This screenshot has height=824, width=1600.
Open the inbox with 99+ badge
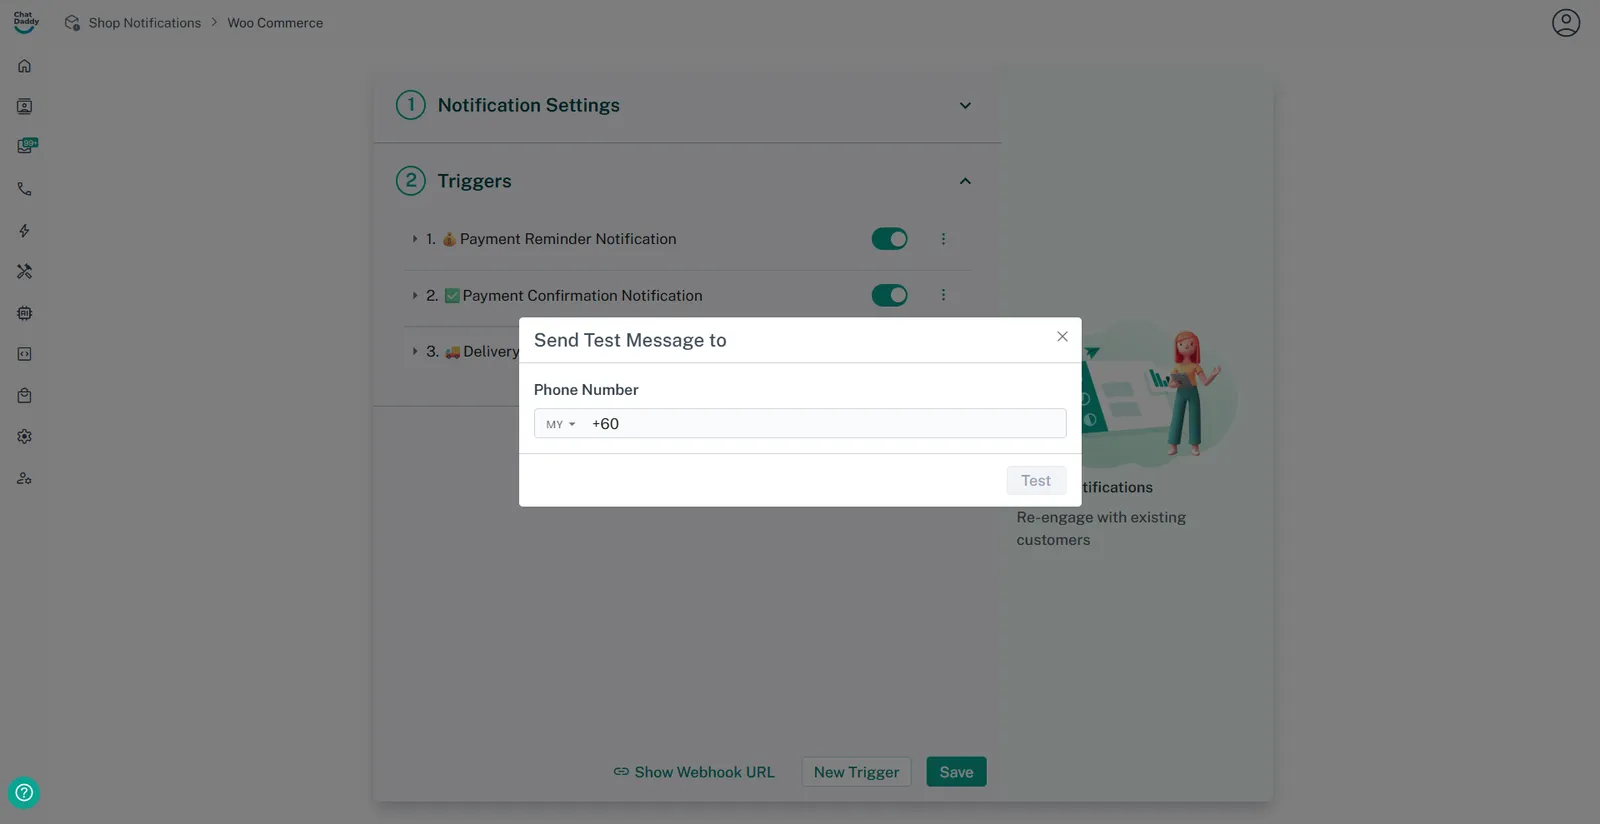(26, 146)
